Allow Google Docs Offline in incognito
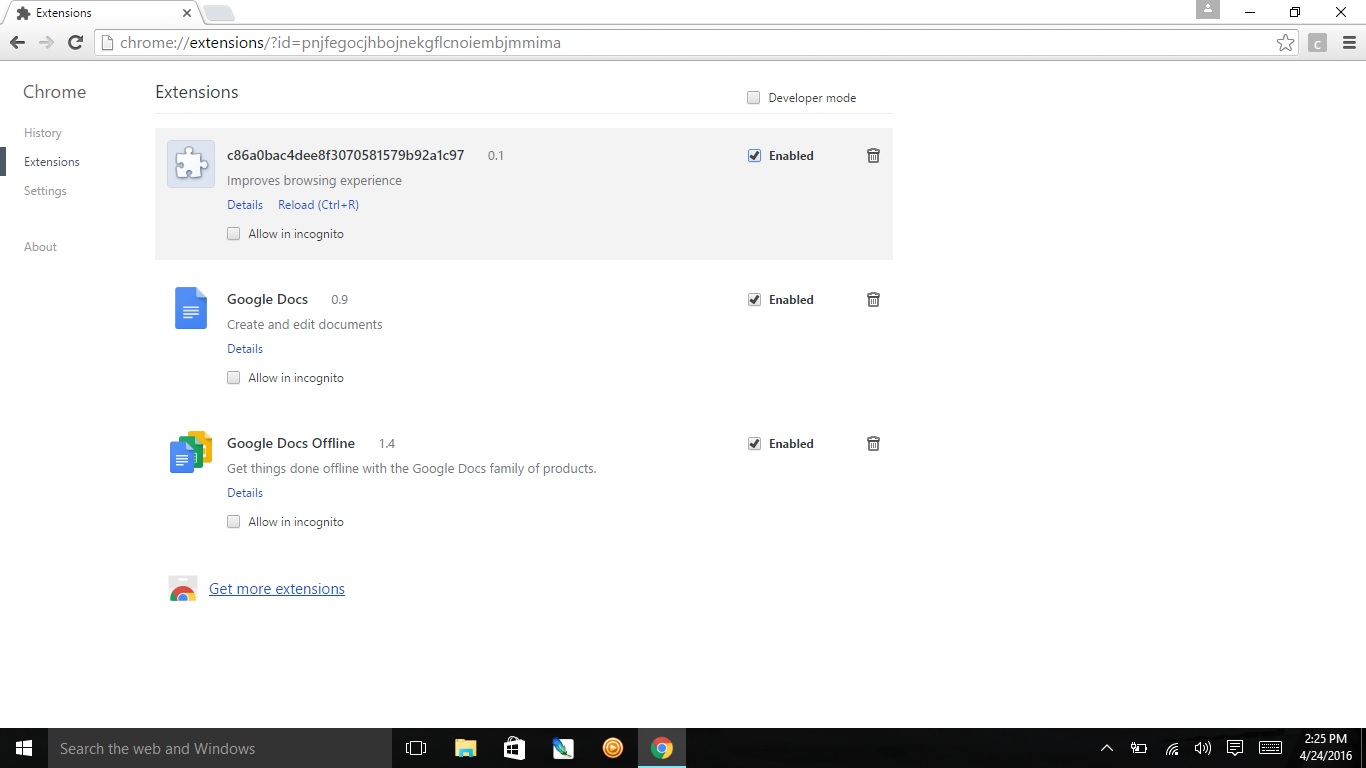 click(233, 522)
